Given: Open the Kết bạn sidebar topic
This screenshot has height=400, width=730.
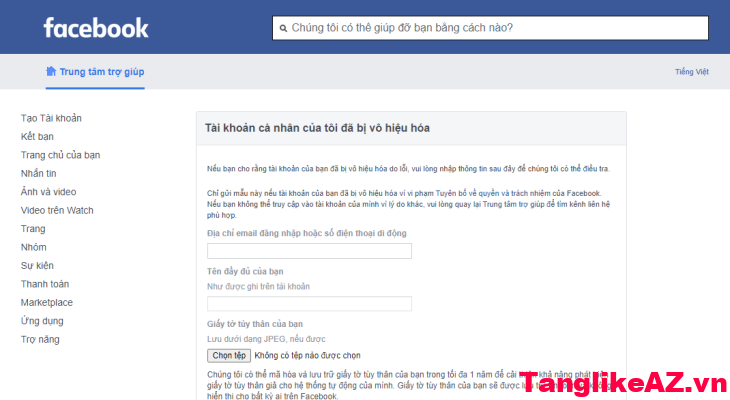Looking at the screenshot, I should [38, 136].
